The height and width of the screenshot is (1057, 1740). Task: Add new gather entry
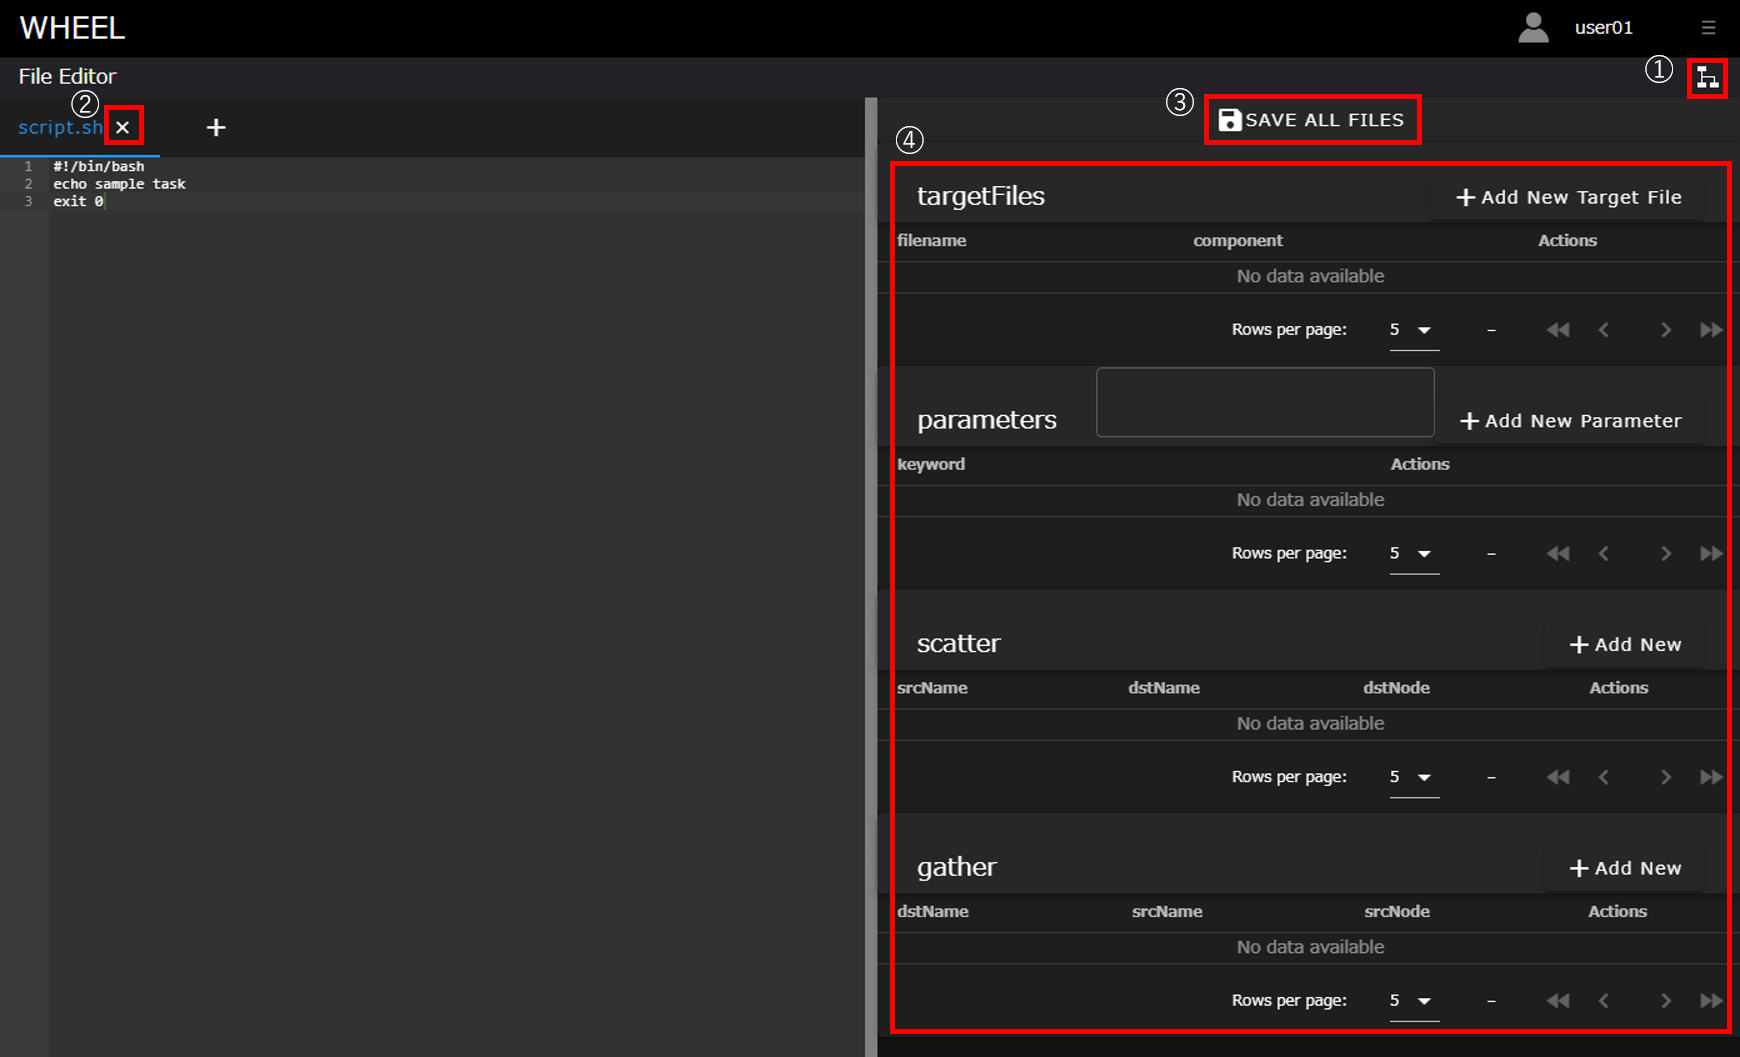(1625, 868)
